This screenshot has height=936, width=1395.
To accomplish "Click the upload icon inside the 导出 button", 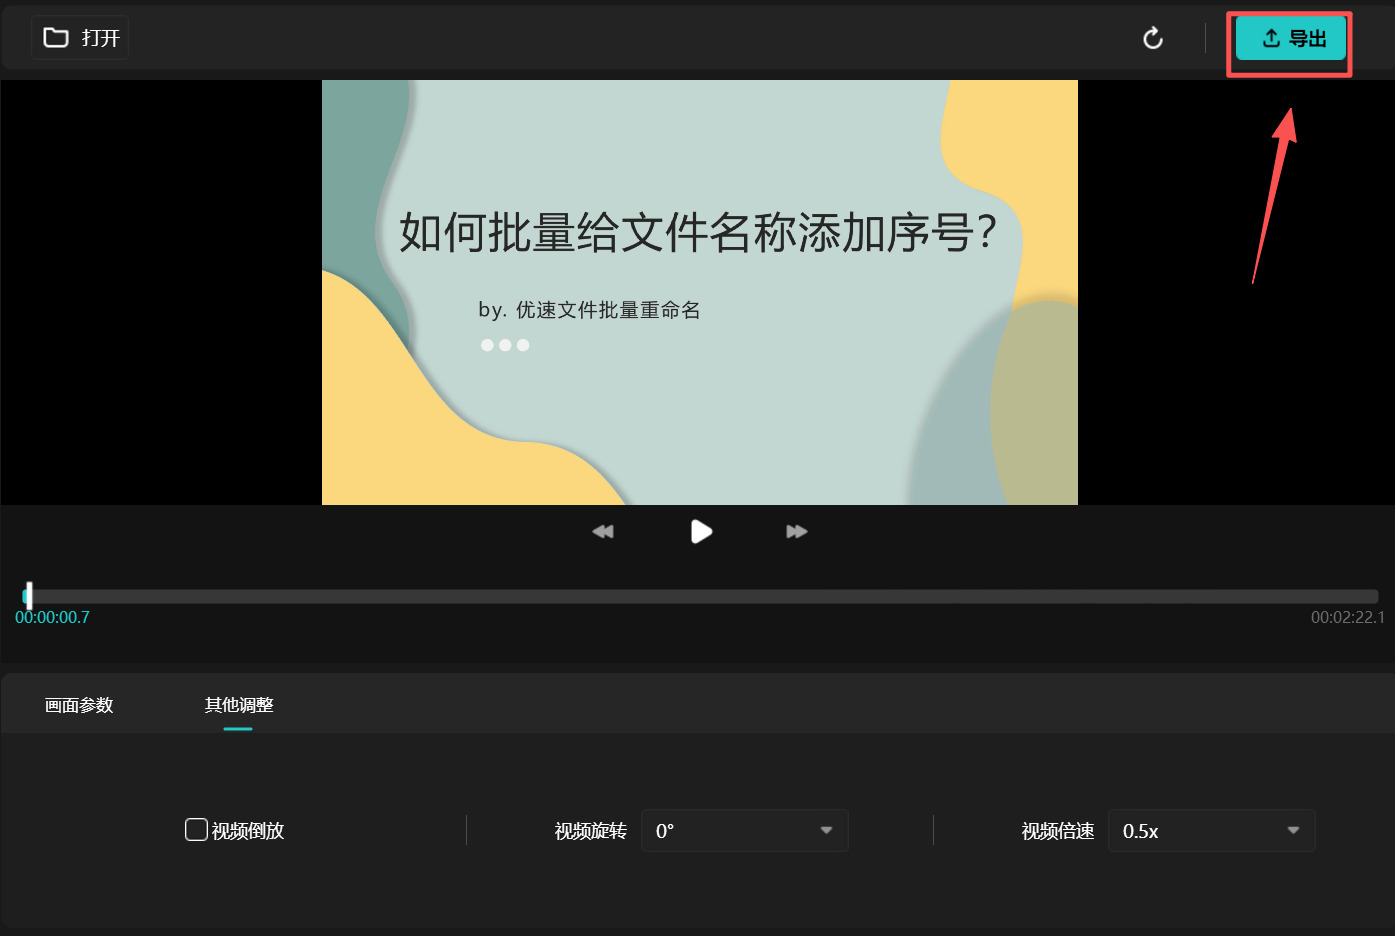I will point(1270,37).
